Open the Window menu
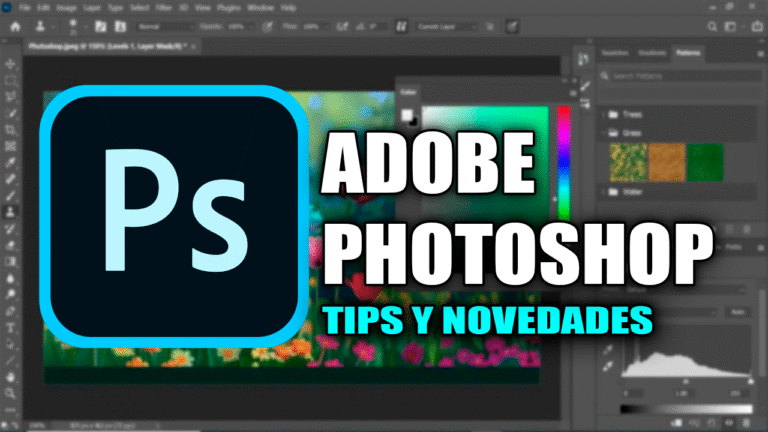Screen dimensions: 768x432 [261, 8]
